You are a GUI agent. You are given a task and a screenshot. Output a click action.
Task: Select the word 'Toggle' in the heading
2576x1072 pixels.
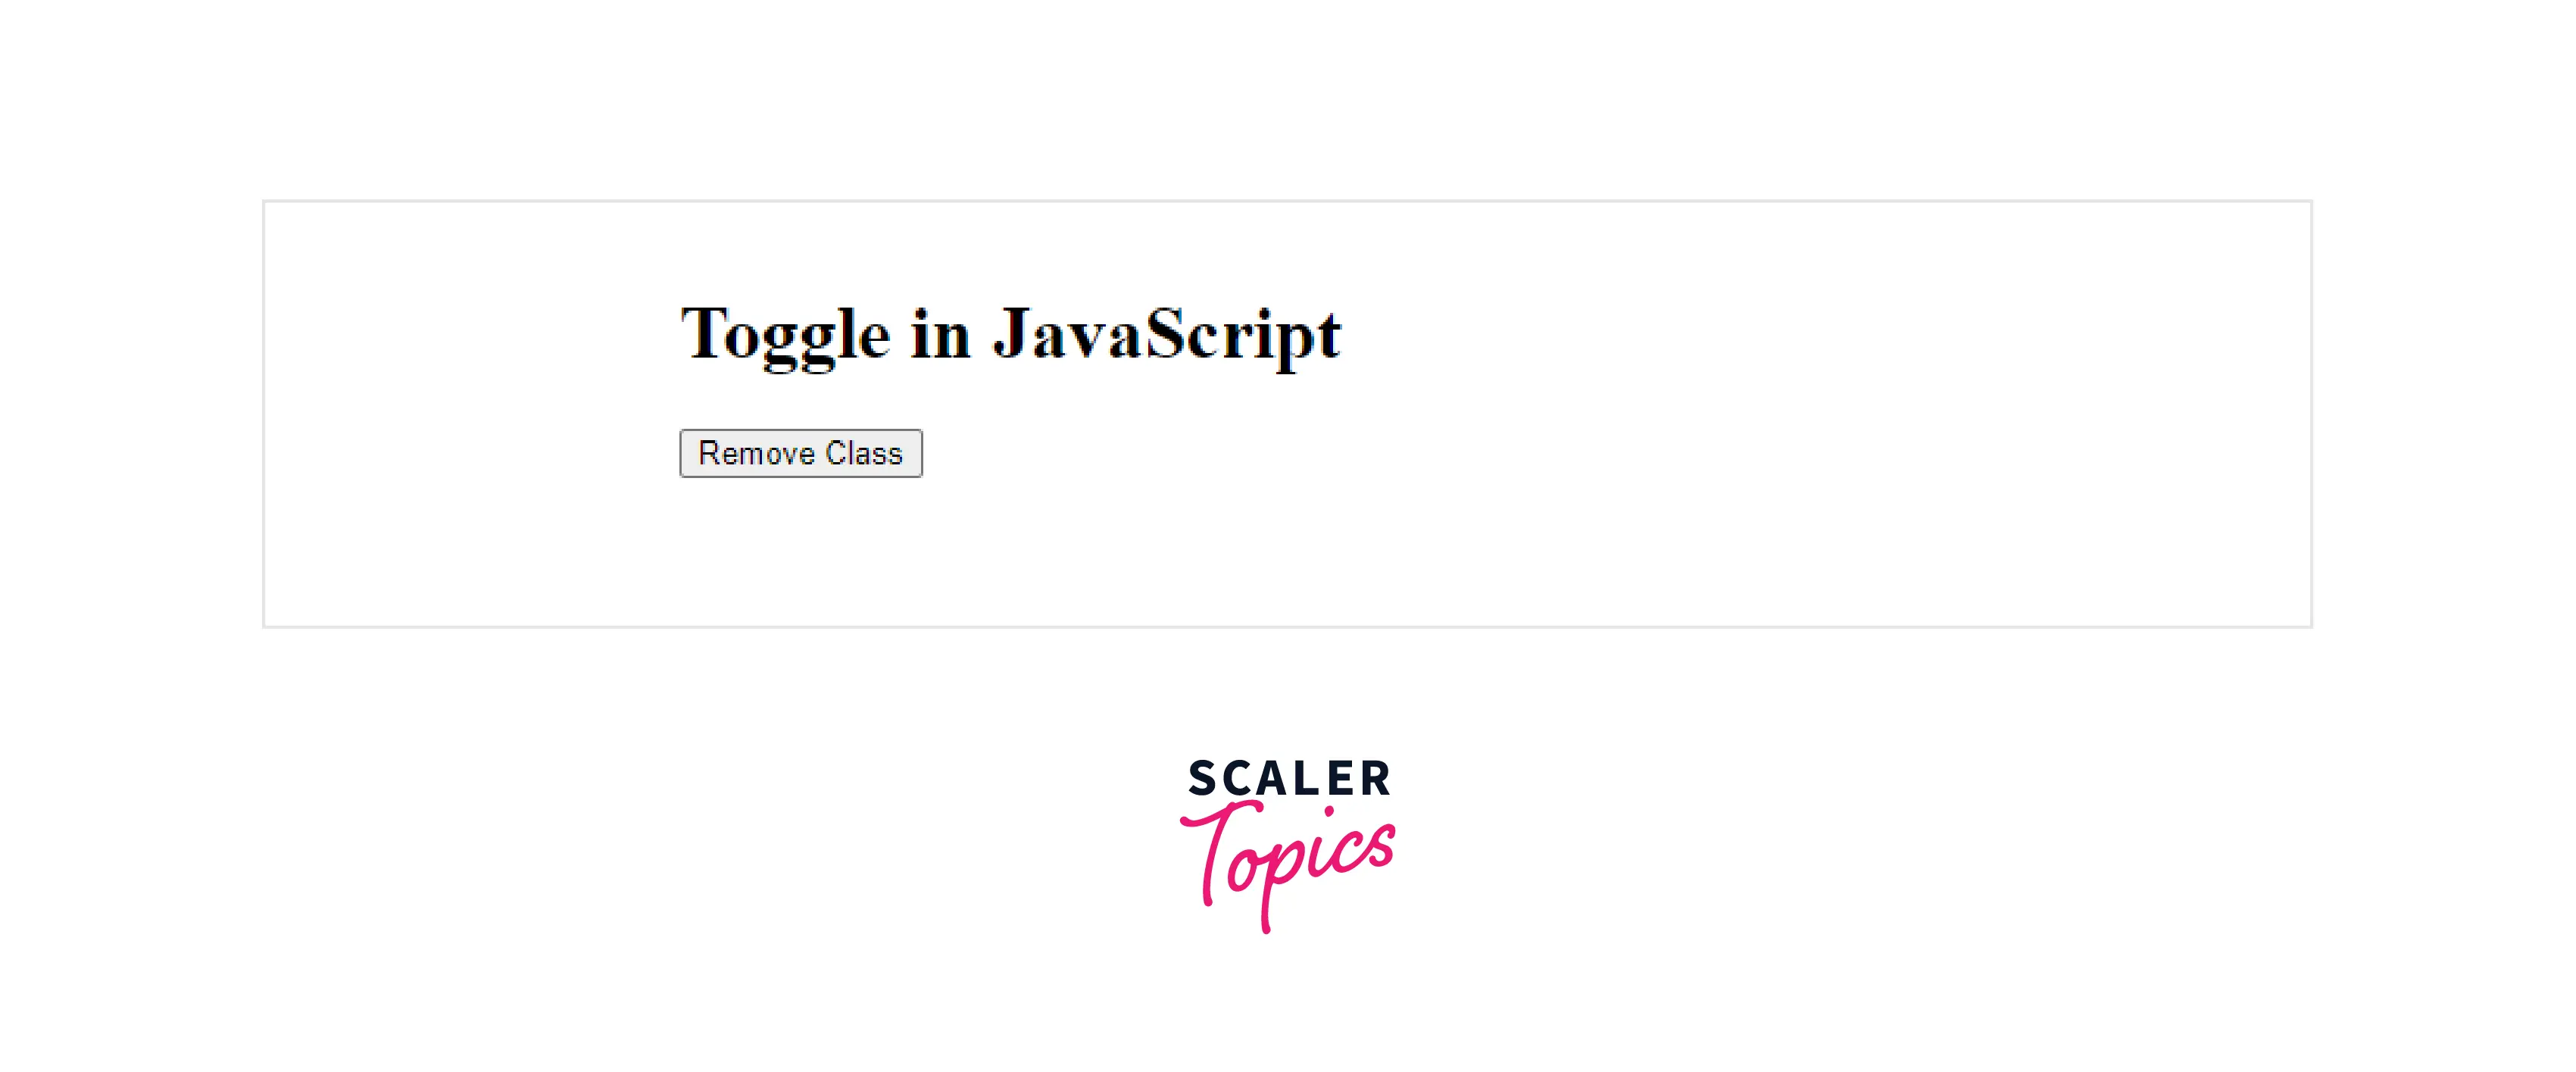(785, 334)
